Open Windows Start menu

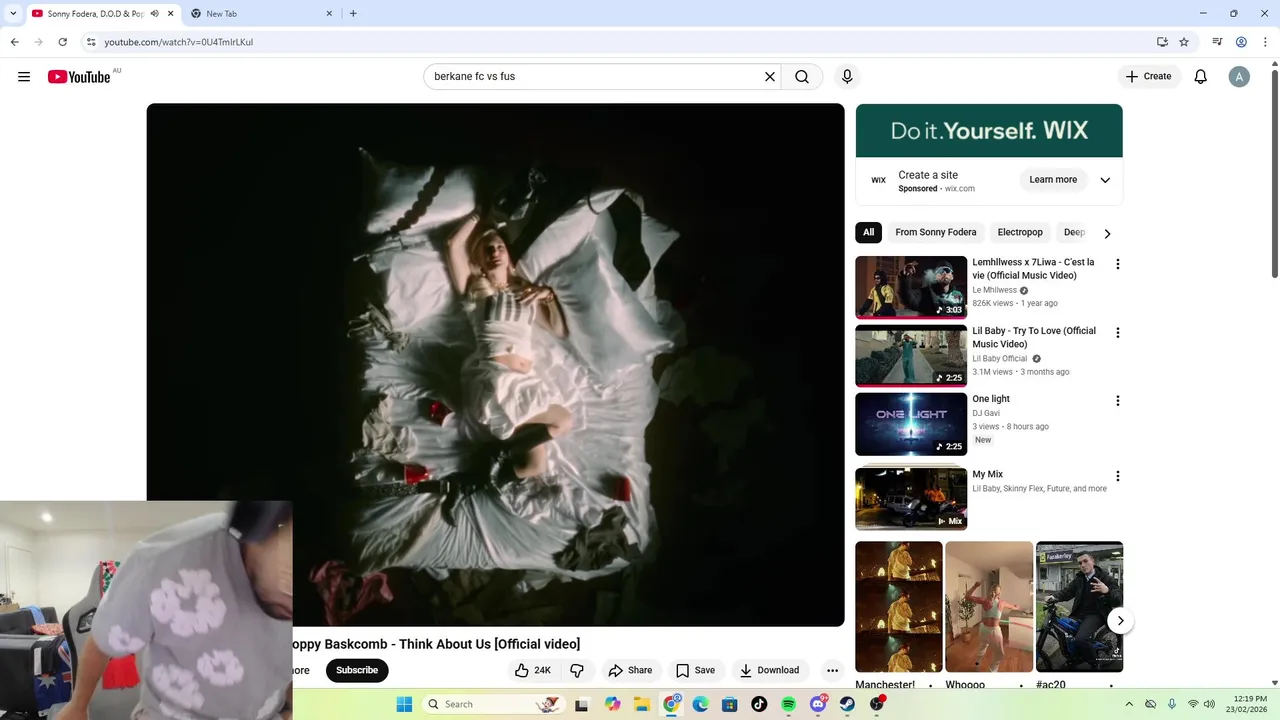pyautogui.click(x=404, y=704)
